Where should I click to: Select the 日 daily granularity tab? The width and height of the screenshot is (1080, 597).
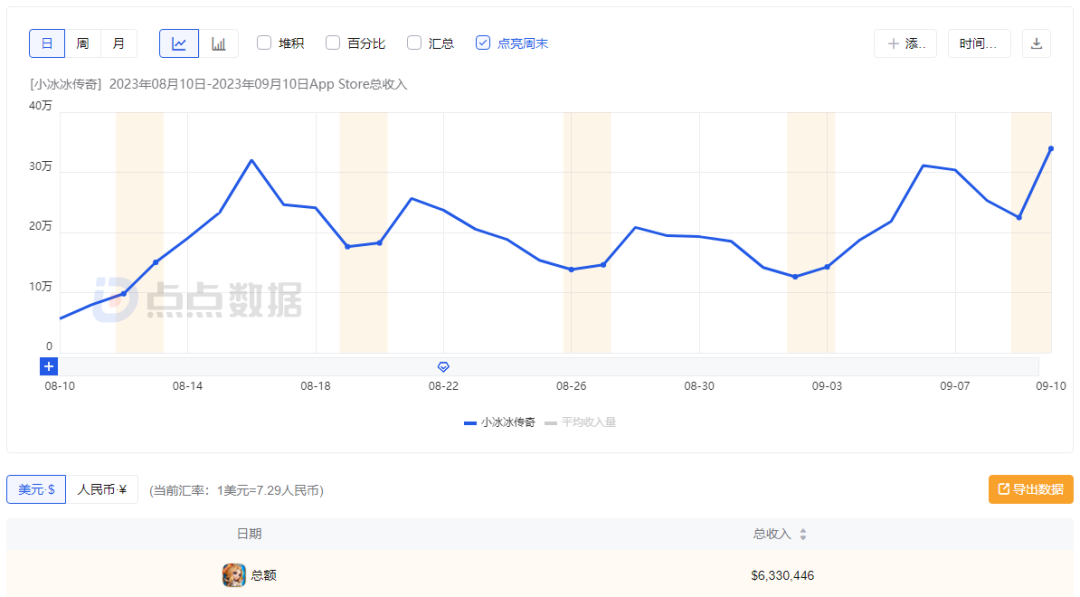[x=47, y=44]
